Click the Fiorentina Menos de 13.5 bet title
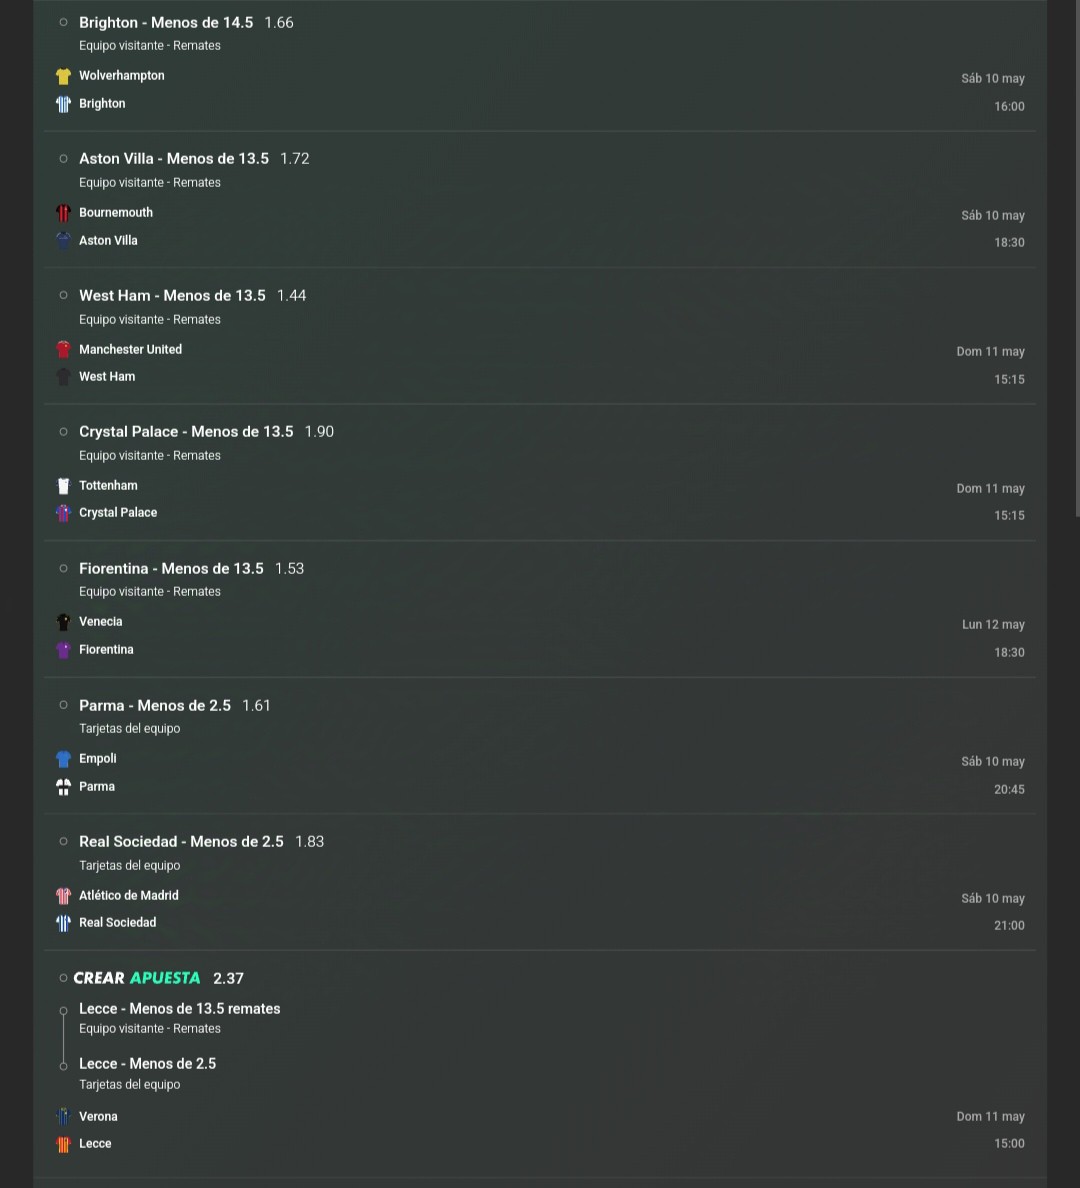The image size is (1080, 1188). pos(171,568)
